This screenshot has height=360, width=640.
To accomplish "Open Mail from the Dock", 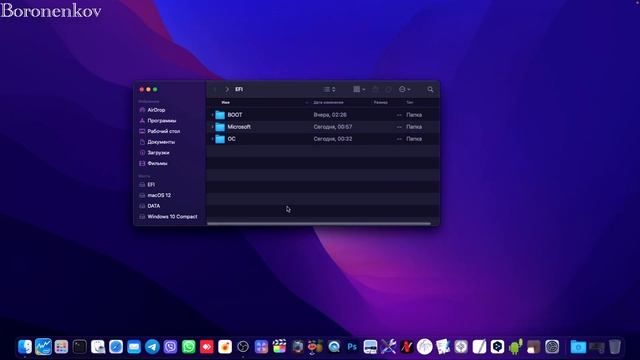I will (x=134, y=347).
